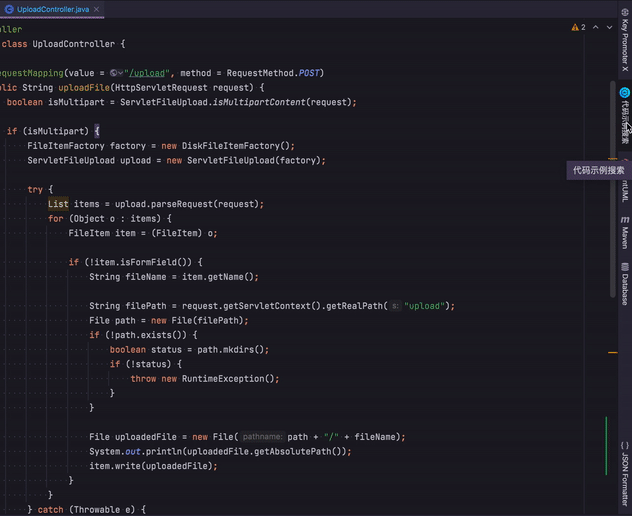Select the UploadController.java editor tab
Viewport: 632px width, 516px height.
coord(52,9)
